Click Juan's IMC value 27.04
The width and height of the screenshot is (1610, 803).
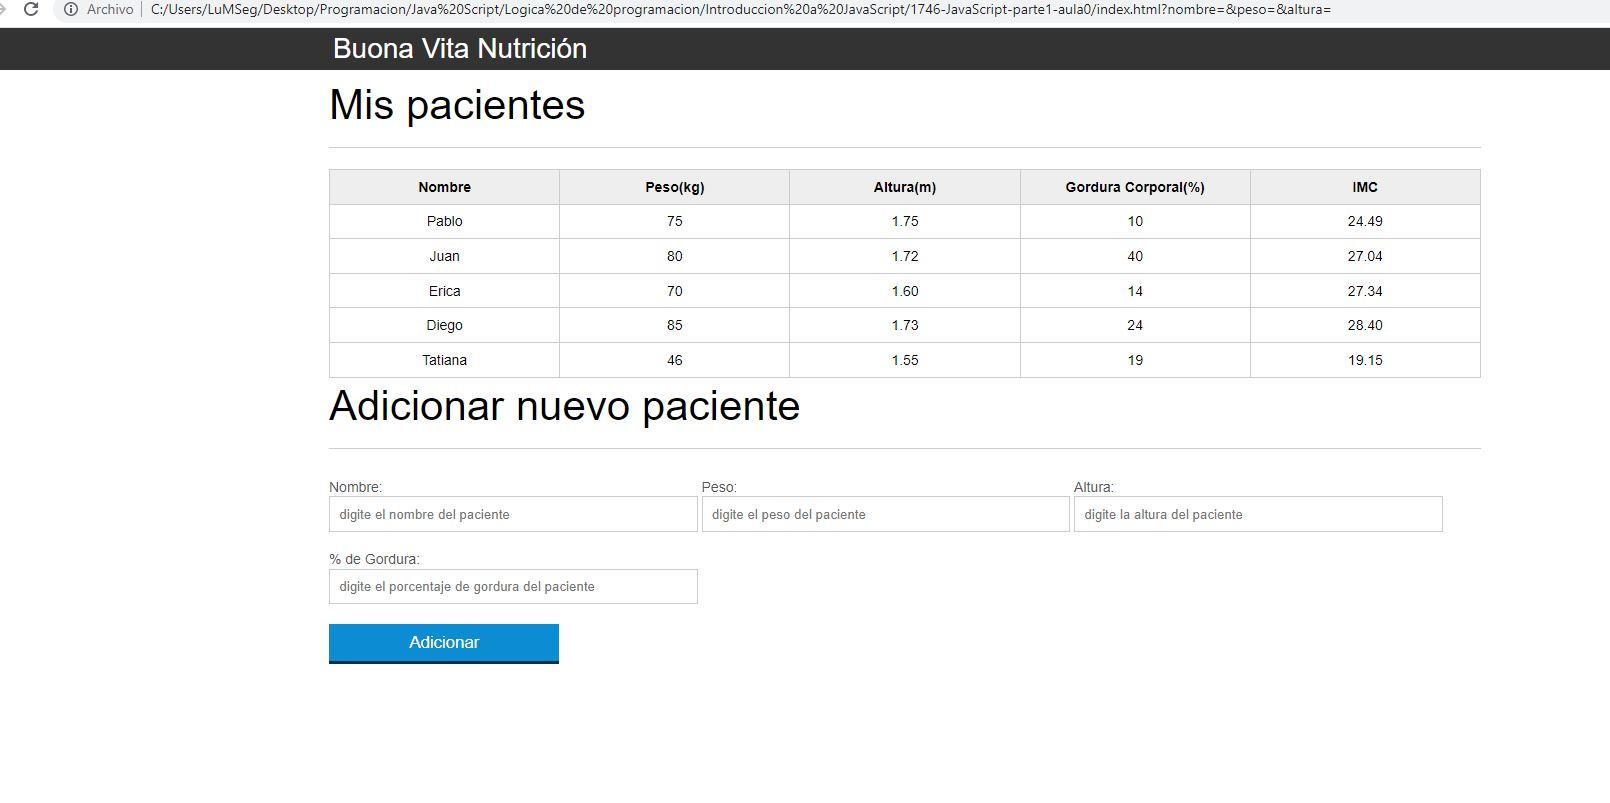(x=1365, y=256)
